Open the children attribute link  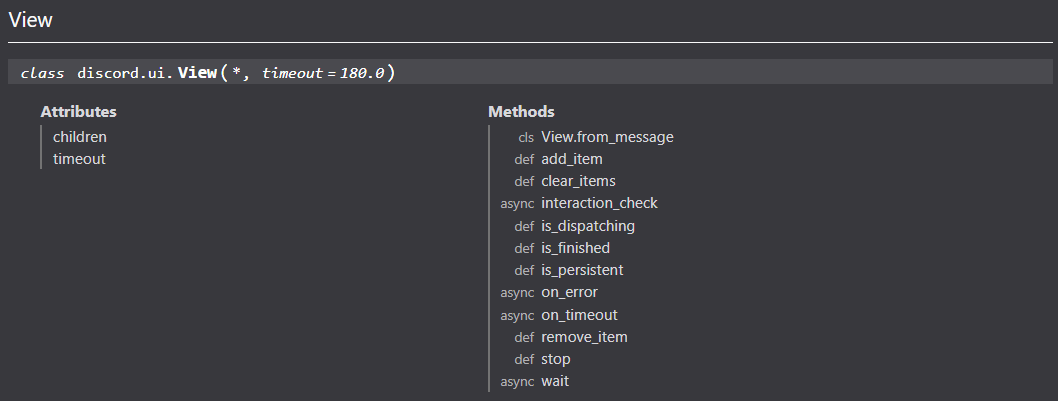80,137
